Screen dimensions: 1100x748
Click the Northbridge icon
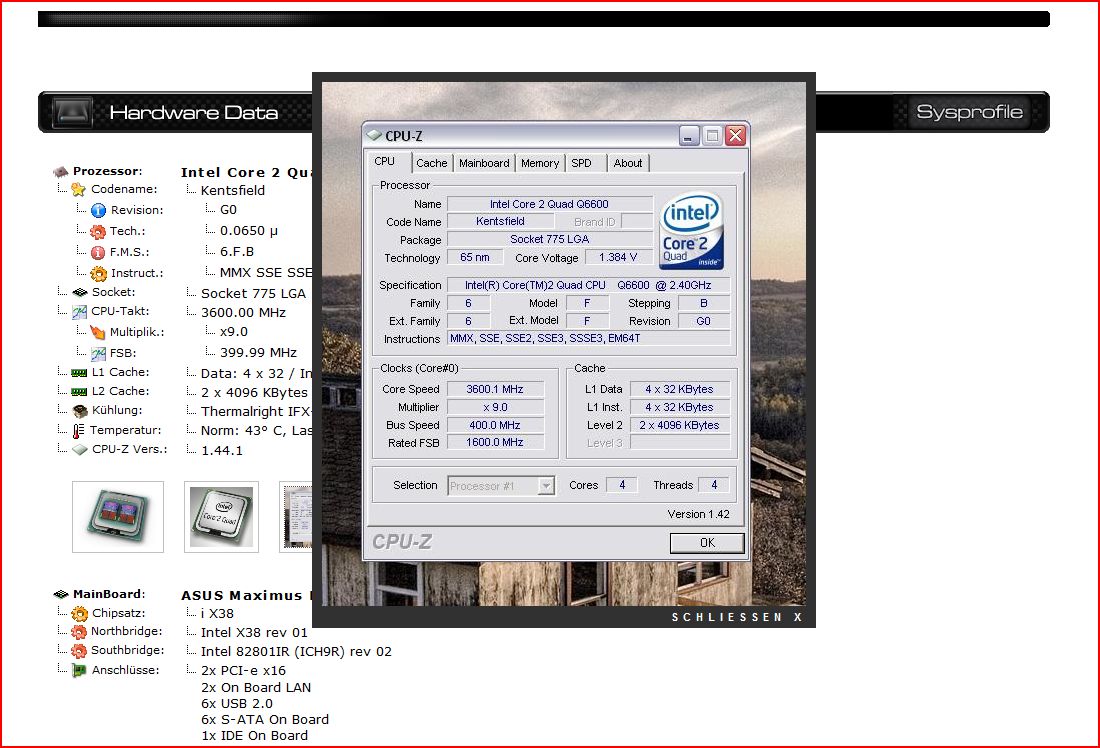click(79, 632)
